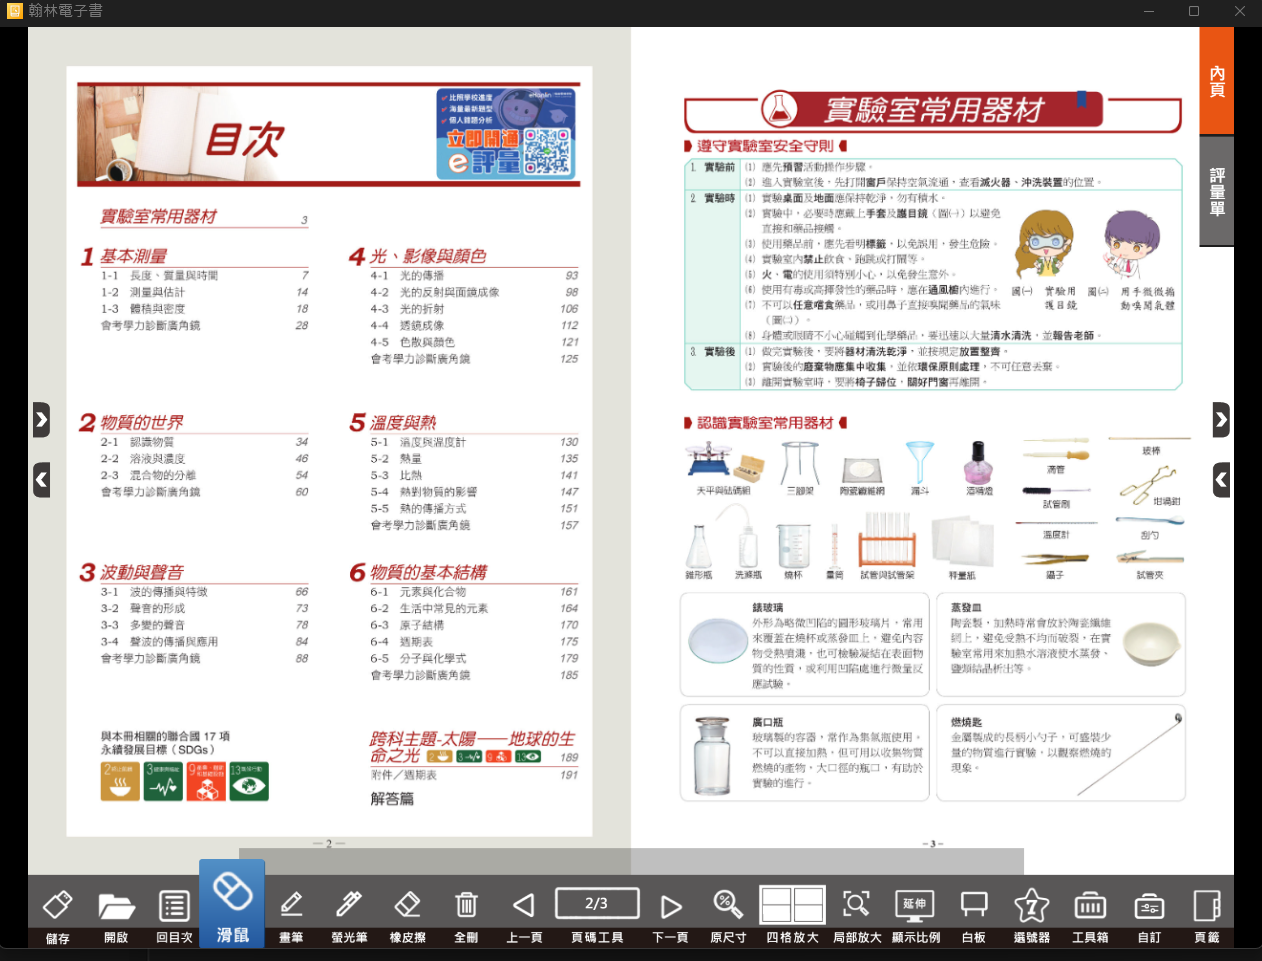The width and height of the screenshot is (1262, 961).
Task: Open section 1-1 長度、質量與時間
Action: (204, 275)
